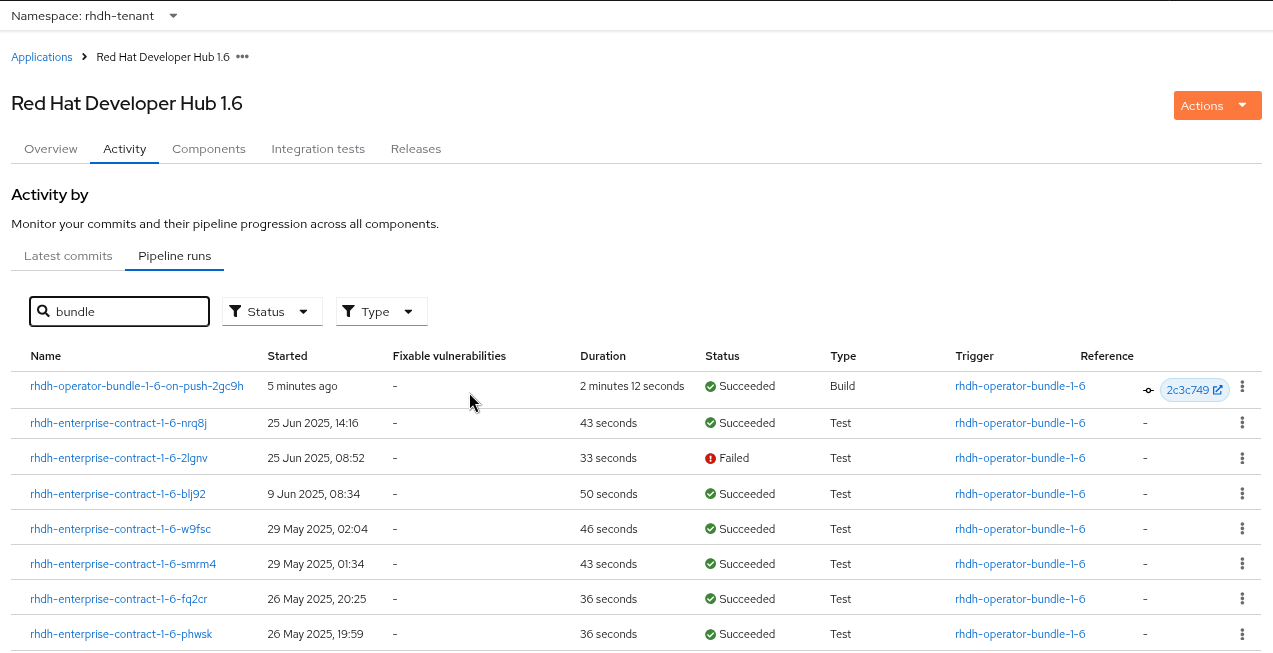Go to Applications breadcrumb link
The height and width of the screenshot is (653, 1273).
42,57
